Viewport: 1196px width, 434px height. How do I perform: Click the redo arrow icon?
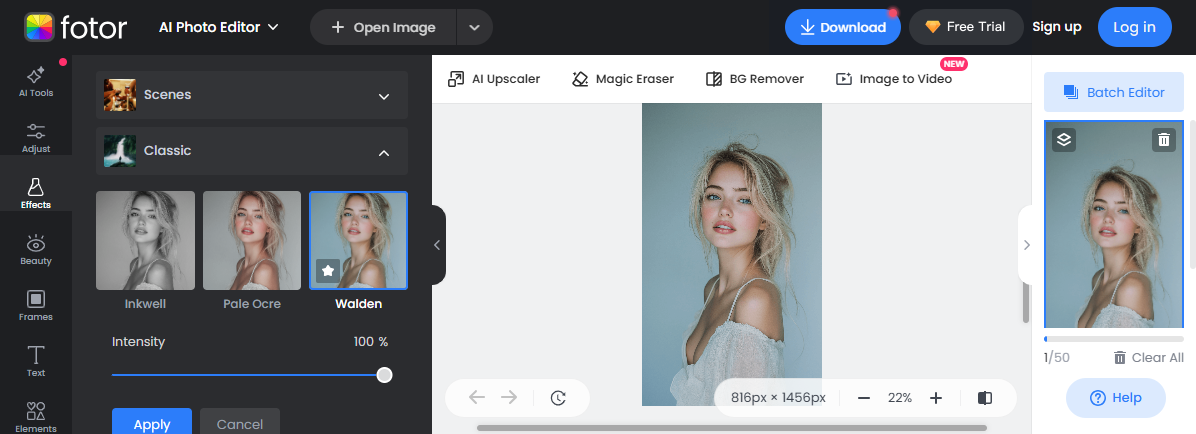coord(509,397)
